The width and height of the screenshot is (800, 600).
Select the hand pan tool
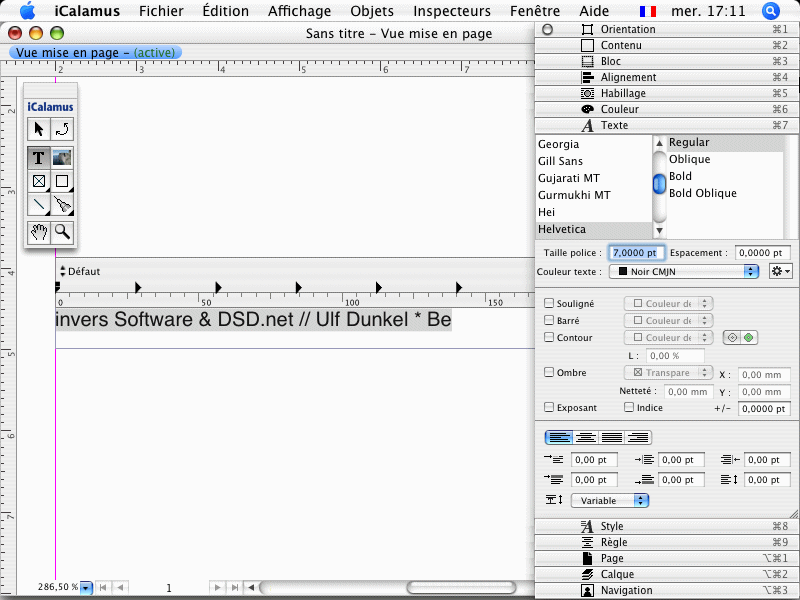click(x=39, y=233)
